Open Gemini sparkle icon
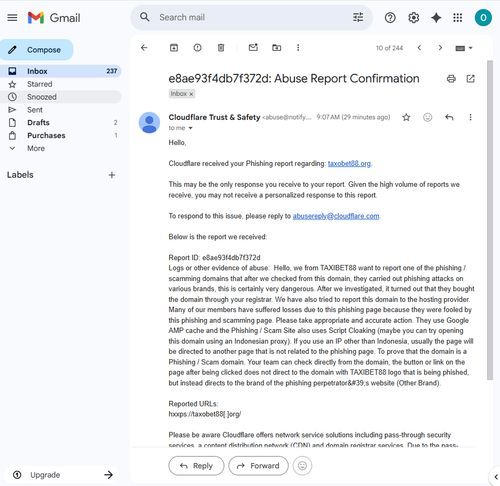The image size is (500, 486). coord(436,18)
